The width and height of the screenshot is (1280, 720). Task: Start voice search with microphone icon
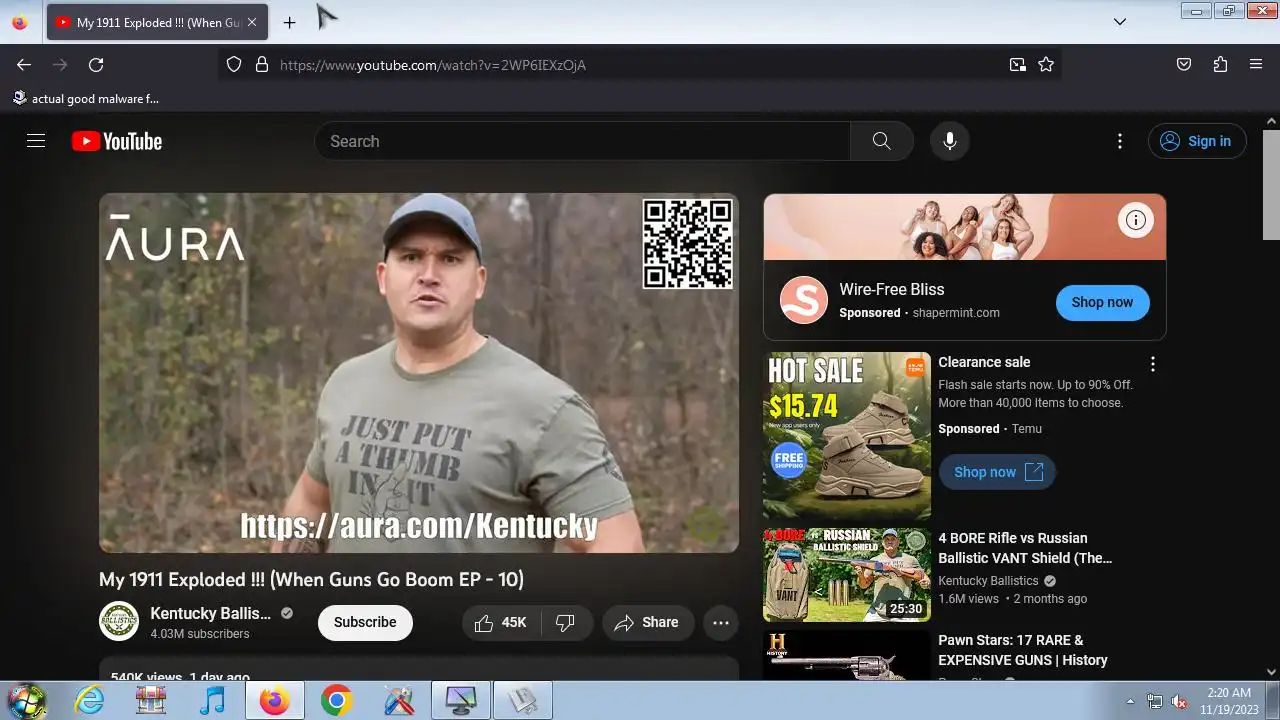[x=950, y=141]
